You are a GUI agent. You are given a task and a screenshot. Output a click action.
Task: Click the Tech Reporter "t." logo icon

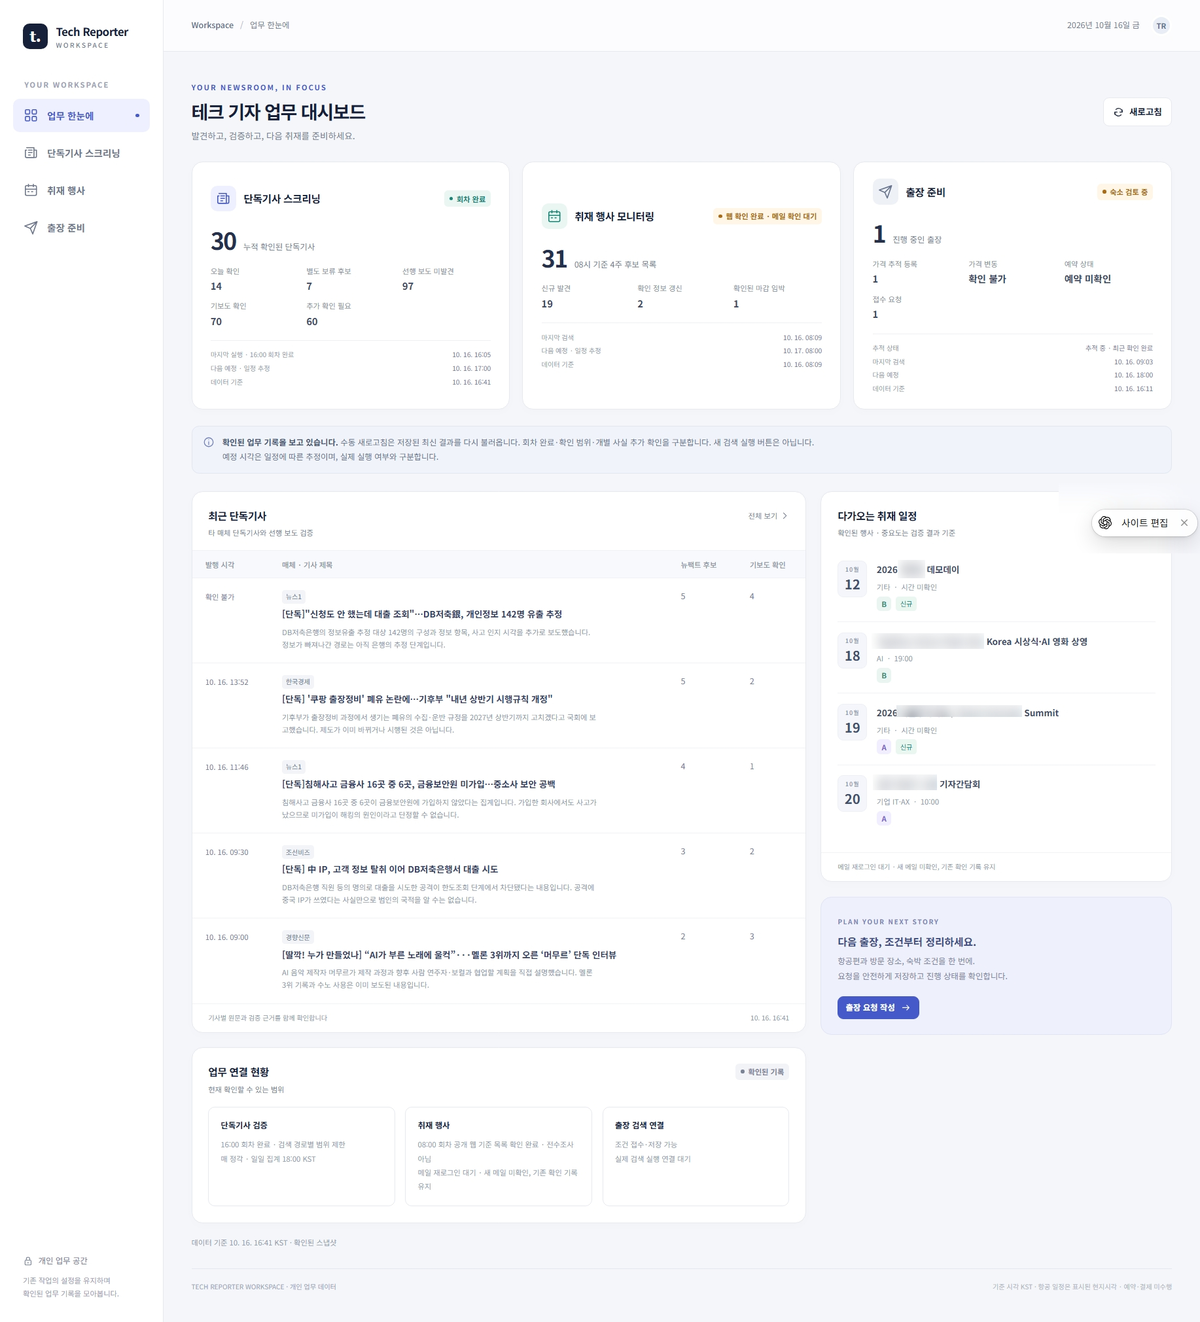tap(35, 37)
